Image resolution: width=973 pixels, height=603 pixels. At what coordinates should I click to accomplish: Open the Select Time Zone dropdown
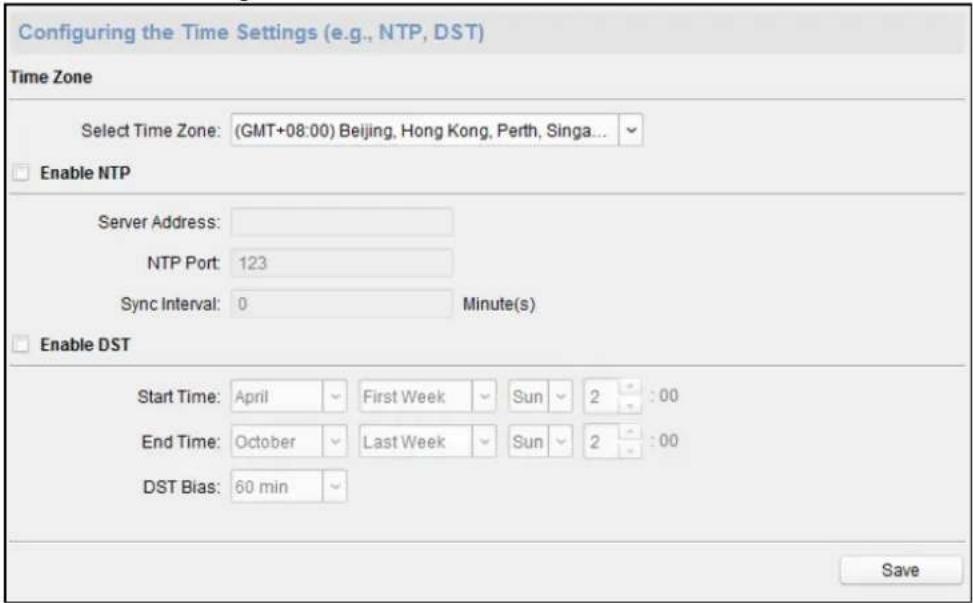[x=436, y=130]
